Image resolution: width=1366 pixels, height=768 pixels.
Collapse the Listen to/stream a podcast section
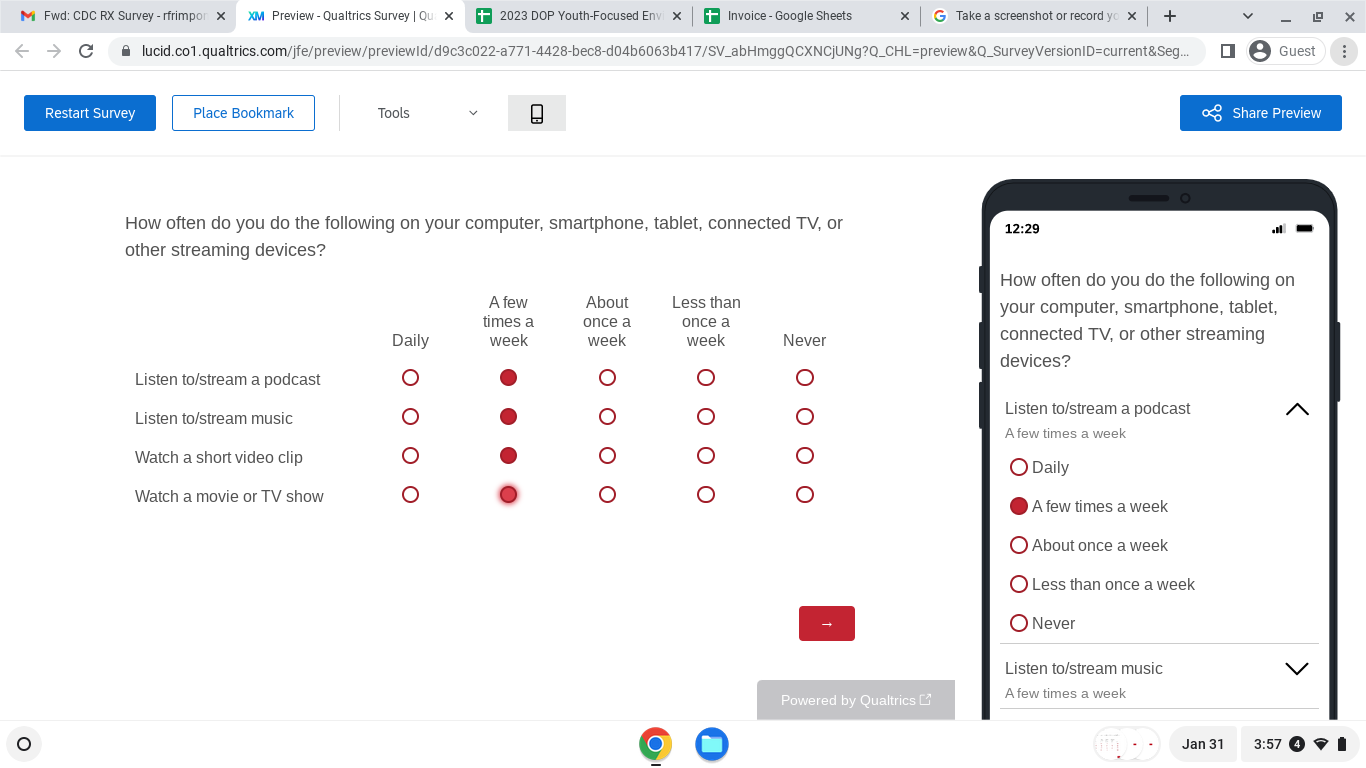click(x=1296, y=409)
